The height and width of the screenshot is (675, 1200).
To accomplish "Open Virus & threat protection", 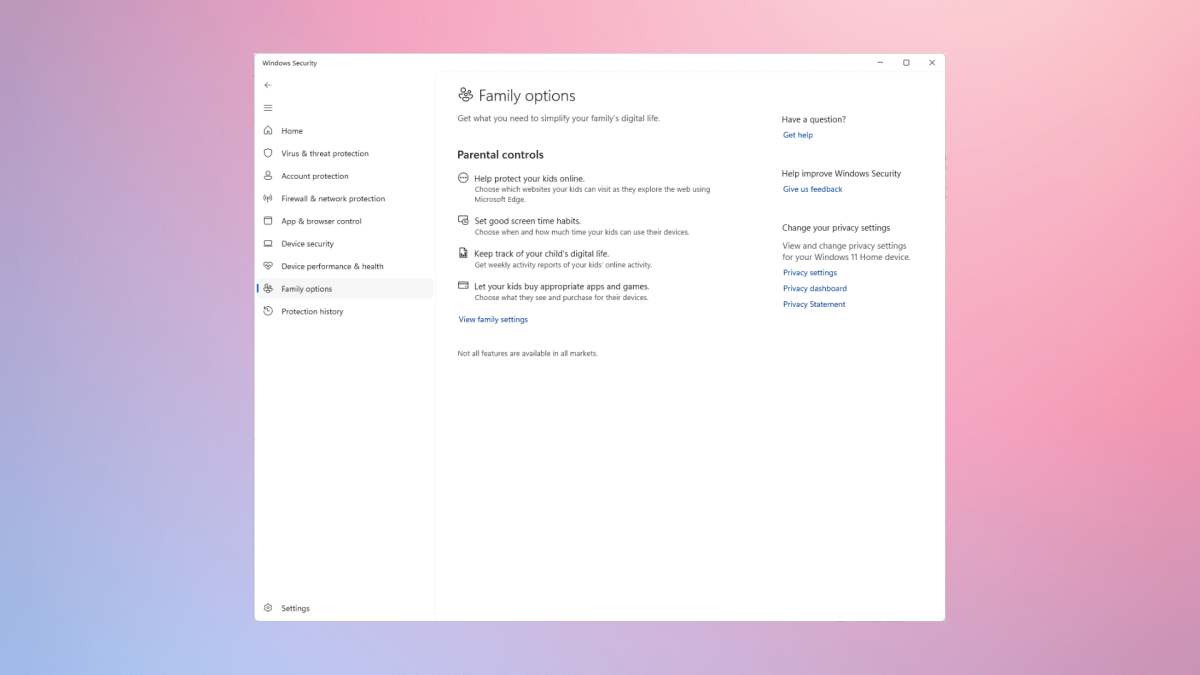I will click(344, 153).
